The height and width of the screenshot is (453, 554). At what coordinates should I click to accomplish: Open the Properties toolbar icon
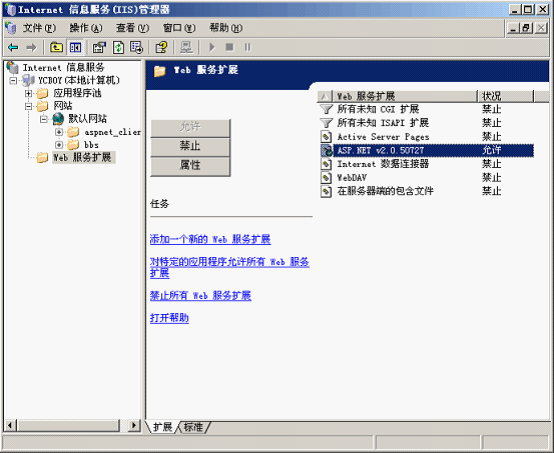tap(99, 47)
